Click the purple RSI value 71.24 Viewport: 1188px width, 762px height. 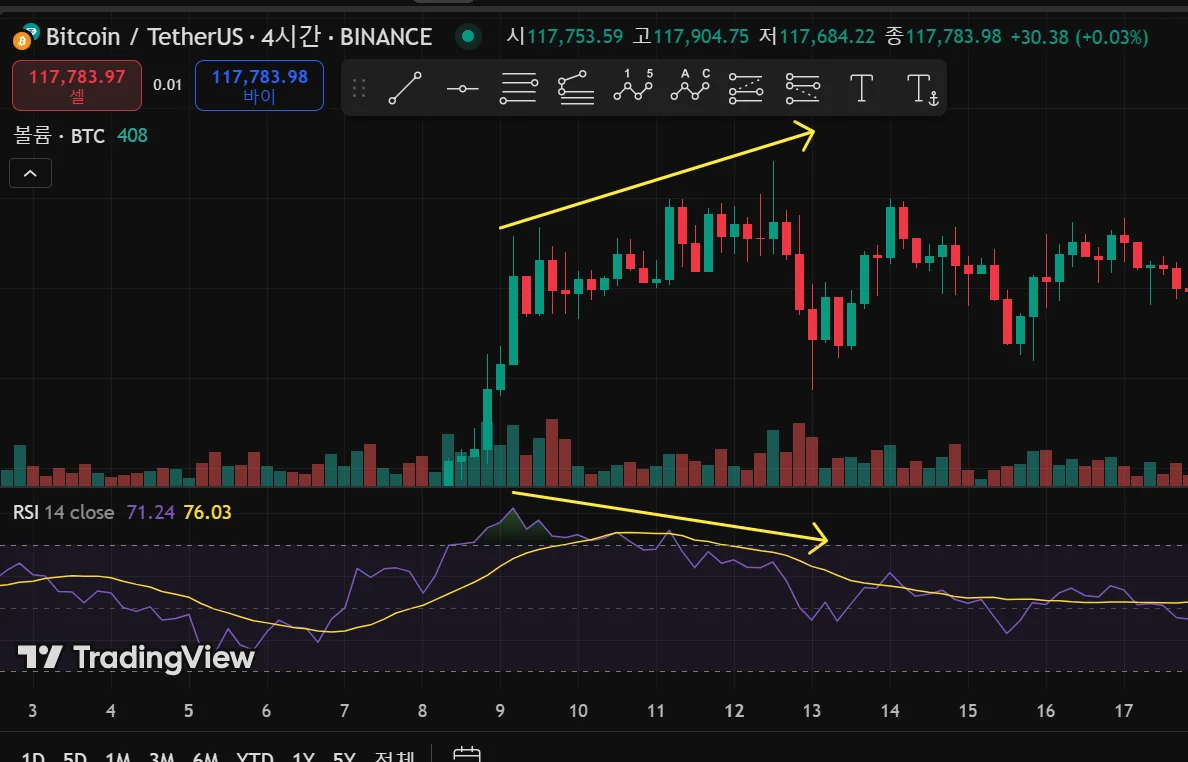point(151,512)
